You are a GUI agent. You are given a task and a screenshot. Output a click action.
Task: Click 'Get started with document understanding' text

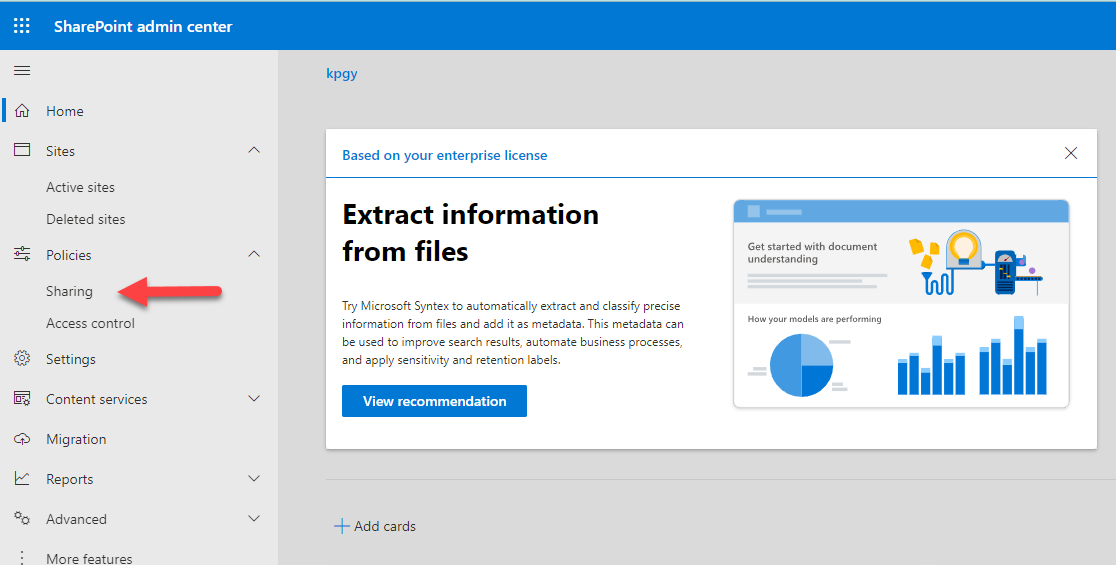[812, 253]
